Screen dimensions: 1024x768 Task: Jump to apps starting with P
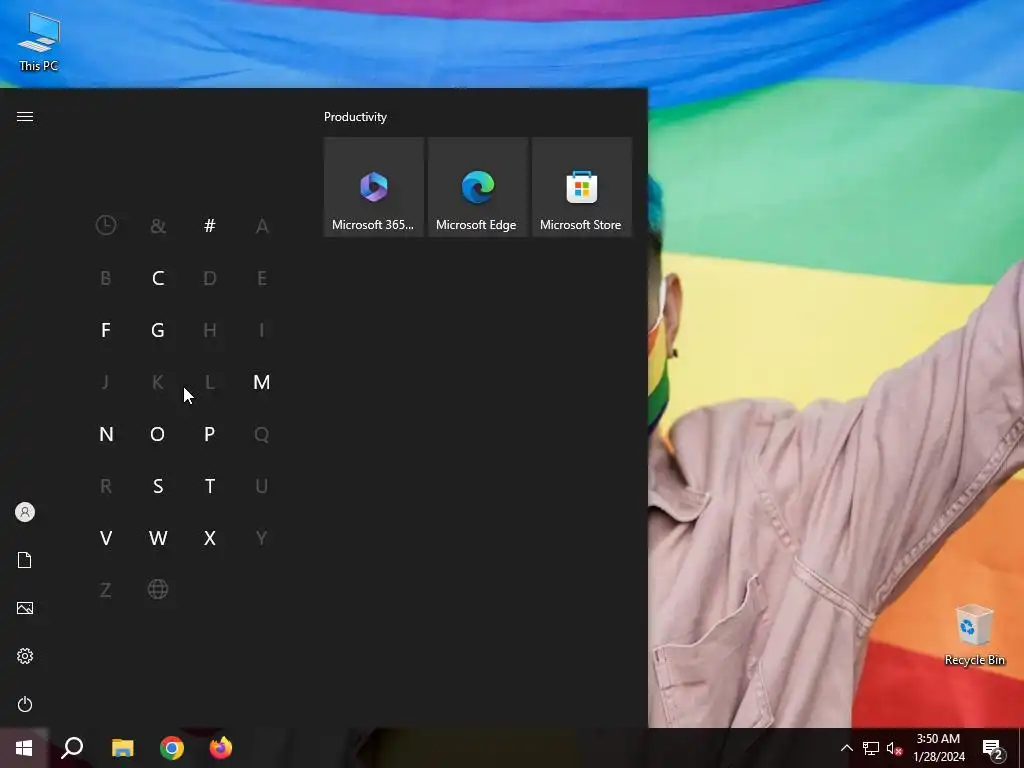pyautogui.click(x=210, y=434)
